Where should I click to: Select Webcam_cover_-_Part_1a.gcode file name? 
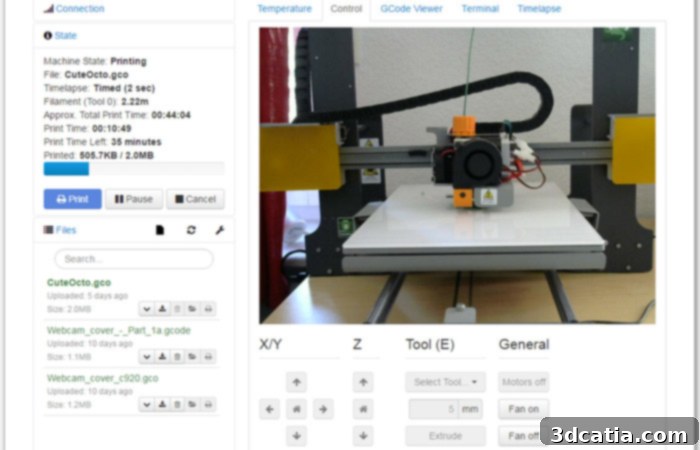[x=119, y=331]
